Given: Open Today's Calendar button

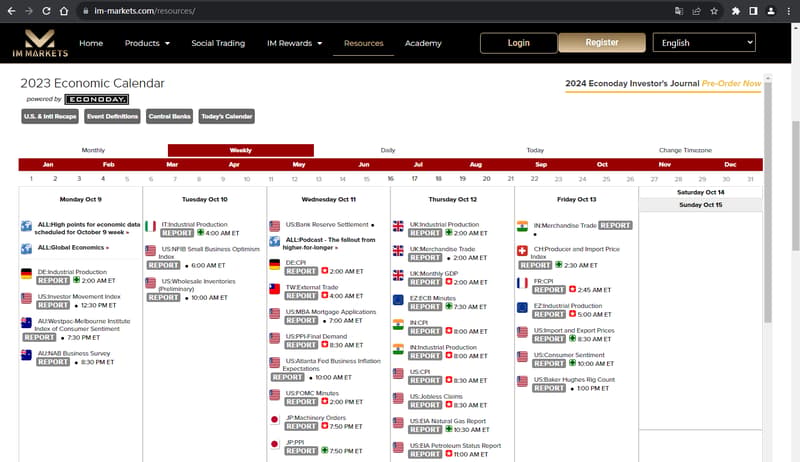Looking at the screenshot, I should [227, 116].
